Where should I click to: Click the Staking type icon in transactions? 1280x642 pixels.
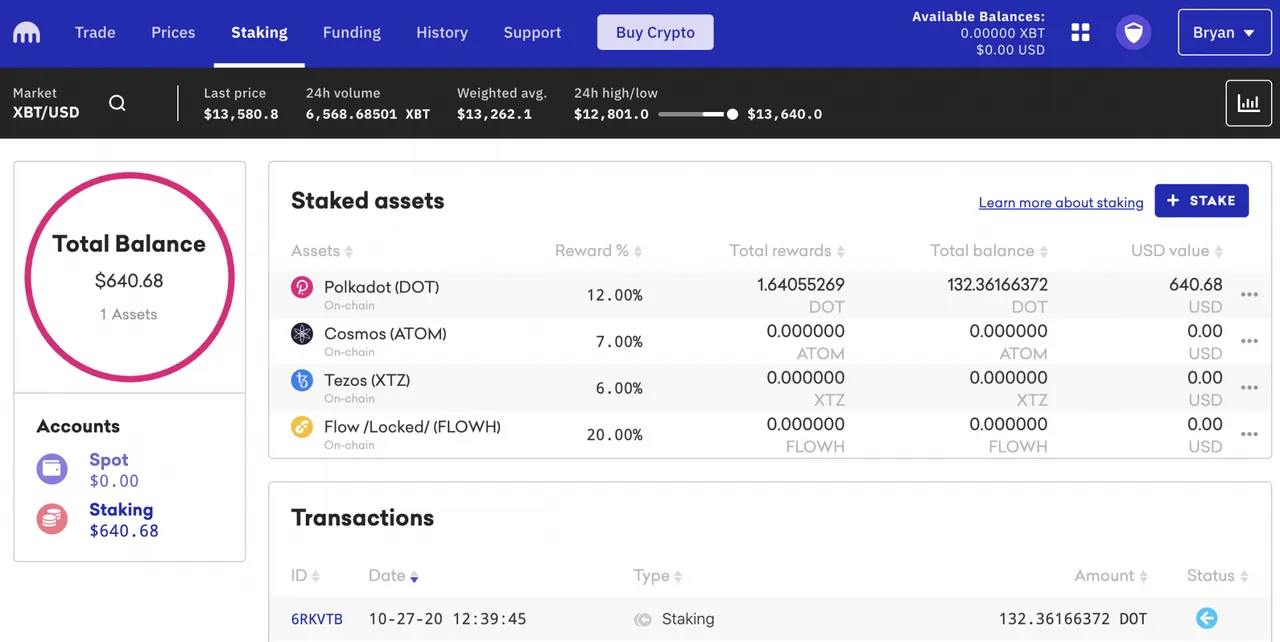tap(642, 620)
